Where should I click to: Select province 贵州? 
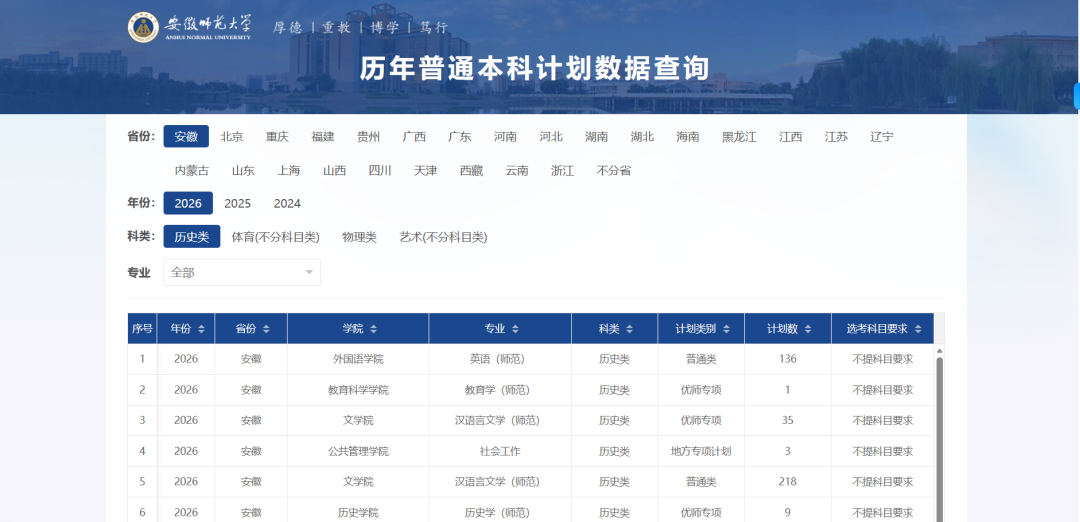point(368,136)
